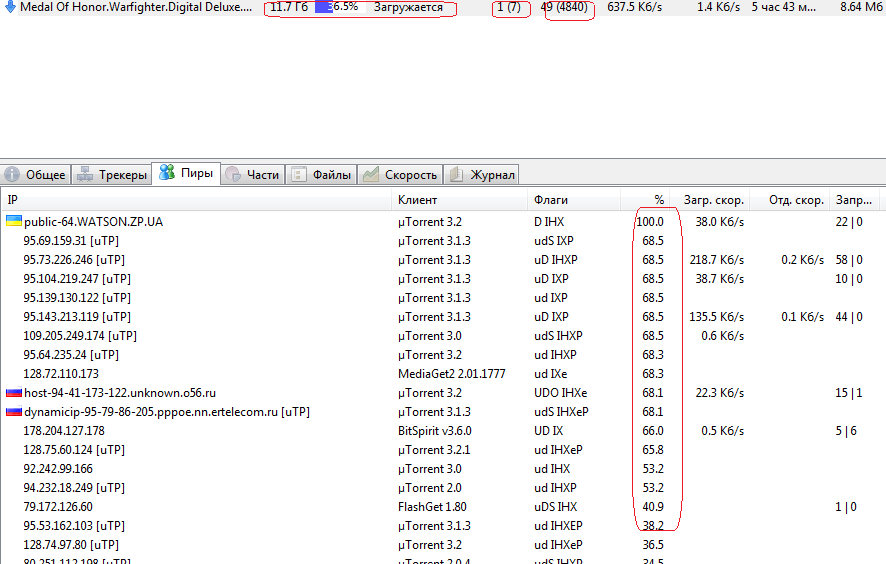Select peer dynamicip-95-79-86-205.pppoe.nn.ertelecom.ru
The height and width of the screenshot is (564, 886).
tap(167, 412)
